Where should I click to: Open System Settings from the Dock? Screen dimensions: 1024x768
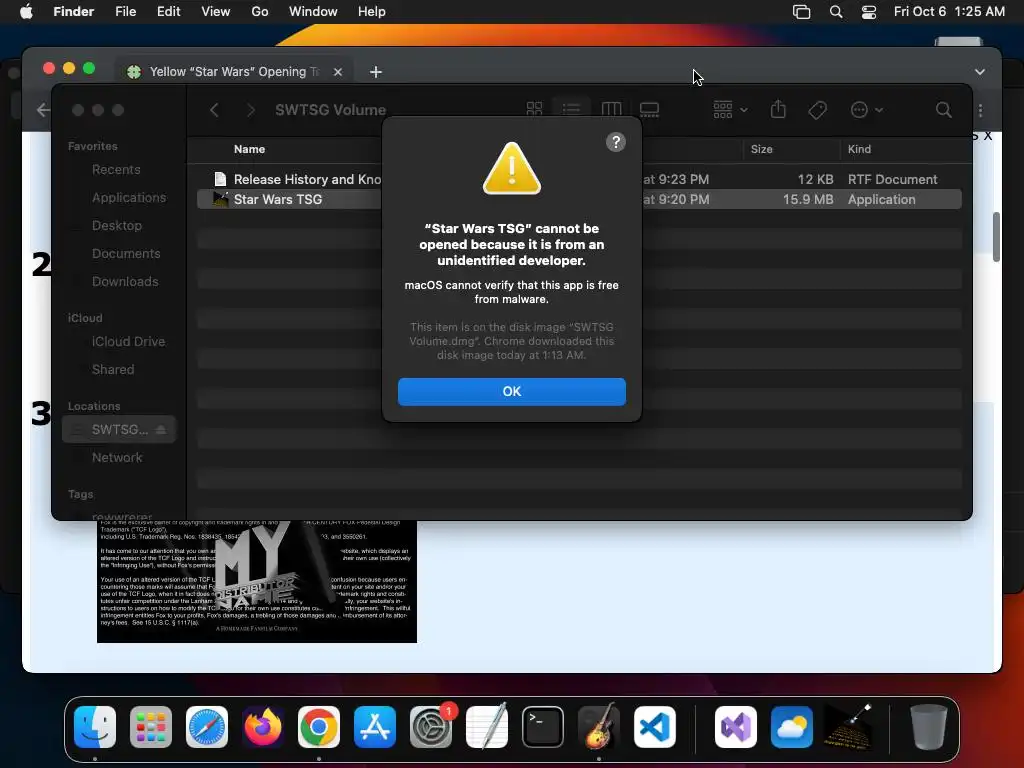tap(431, 727)
